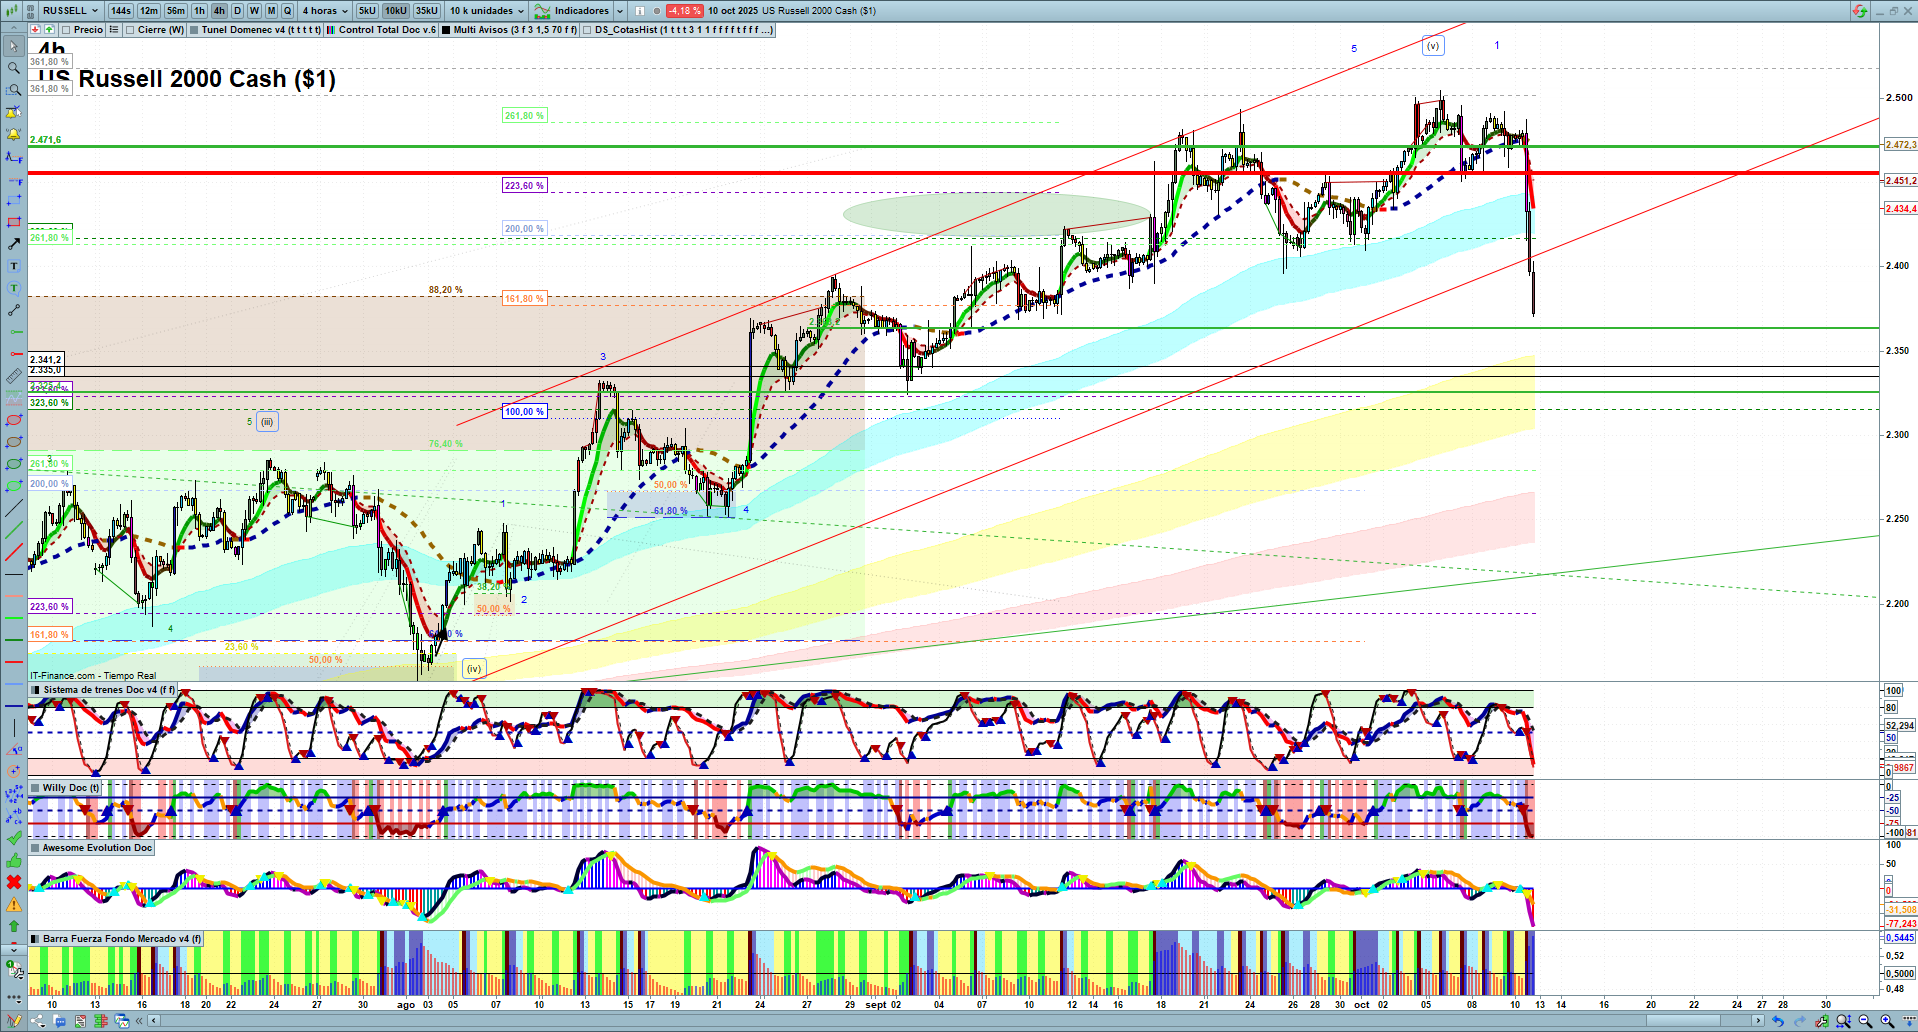
Task: Open the RUSSELL symbol dropdown
Action: point(70,11)
